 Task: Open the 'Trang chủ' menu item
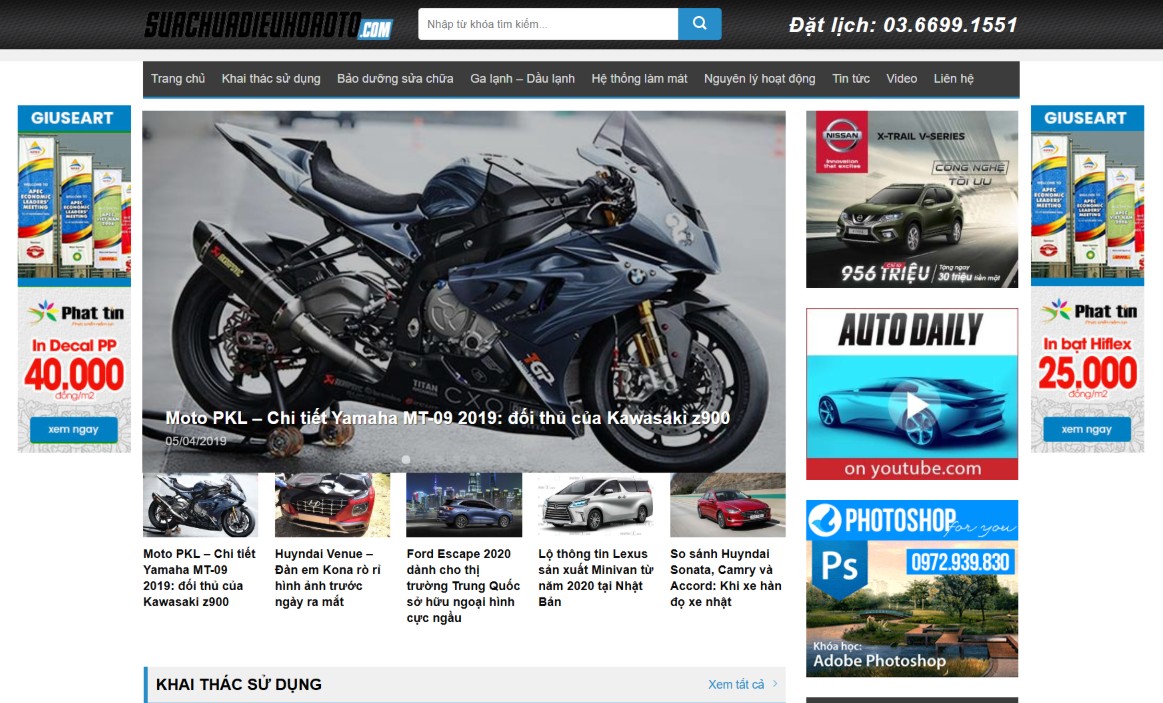pos(178,79)
